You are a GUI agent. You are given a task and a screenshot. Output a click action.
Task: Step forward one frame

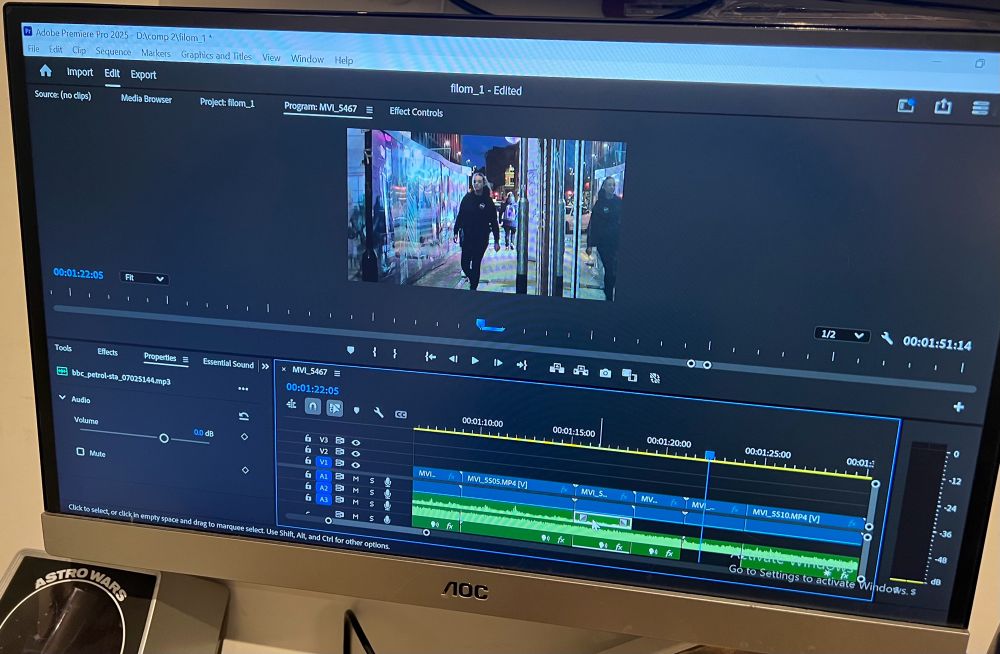498,362
